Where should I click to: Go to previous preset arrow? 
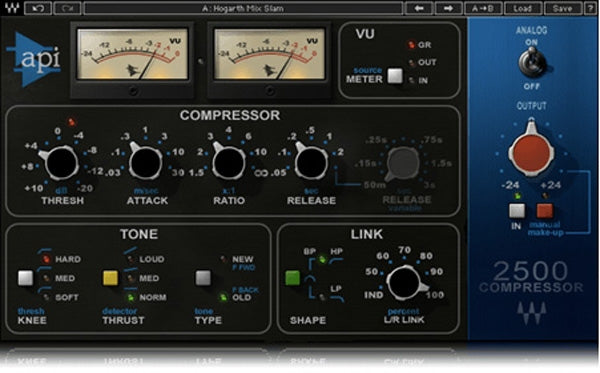(x=419, y=8)
